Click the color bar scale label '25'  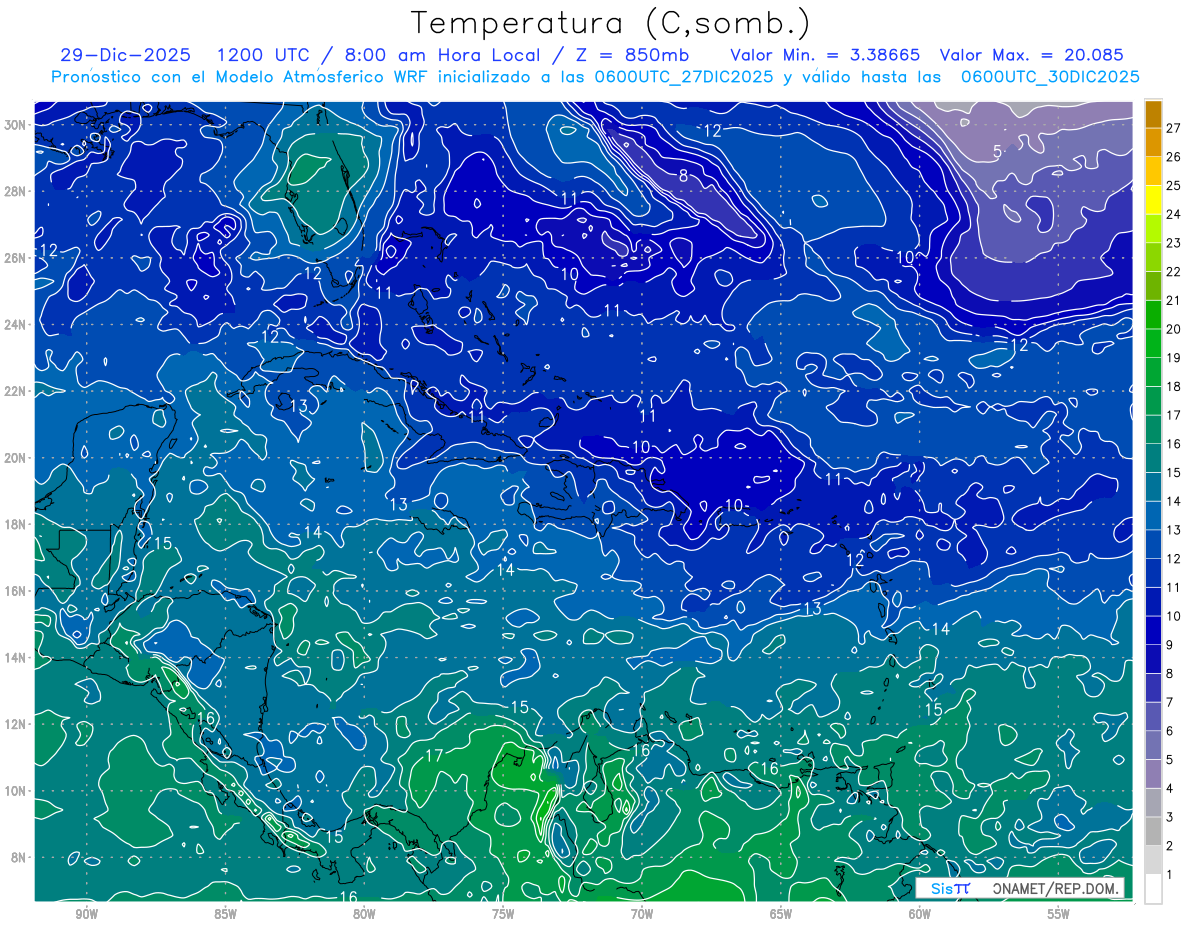[1174, 186]
